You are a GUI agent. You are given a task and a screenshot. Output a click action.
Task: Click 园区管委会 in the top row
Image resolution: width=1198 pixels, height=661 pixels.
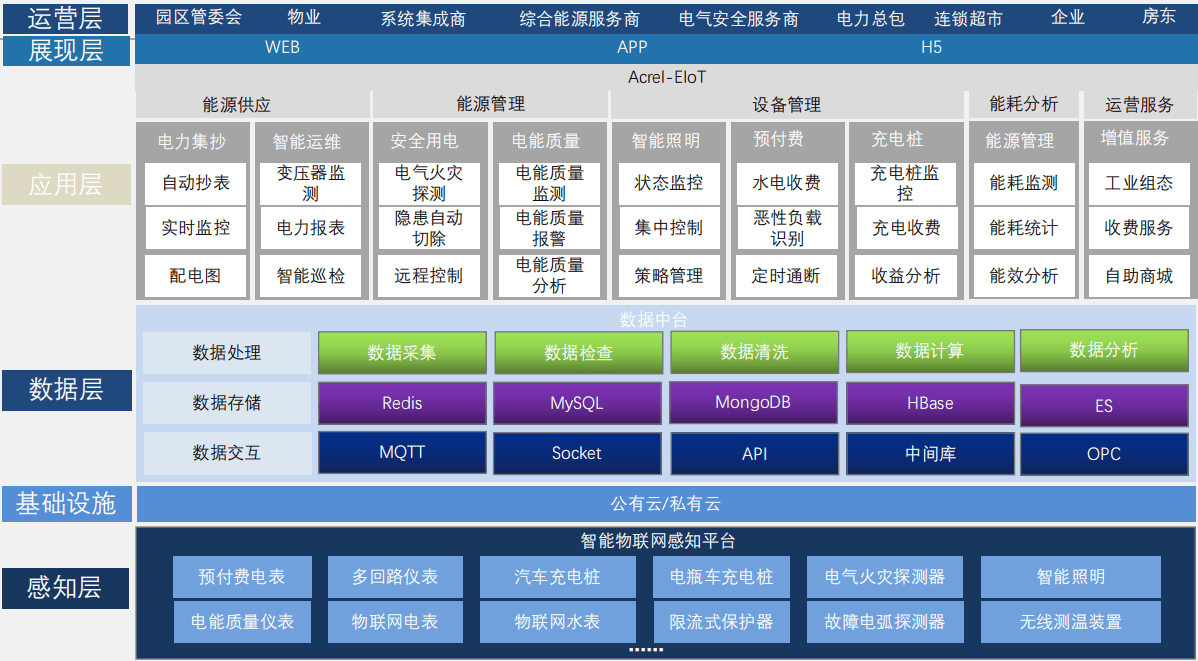[x=198, y=18]
